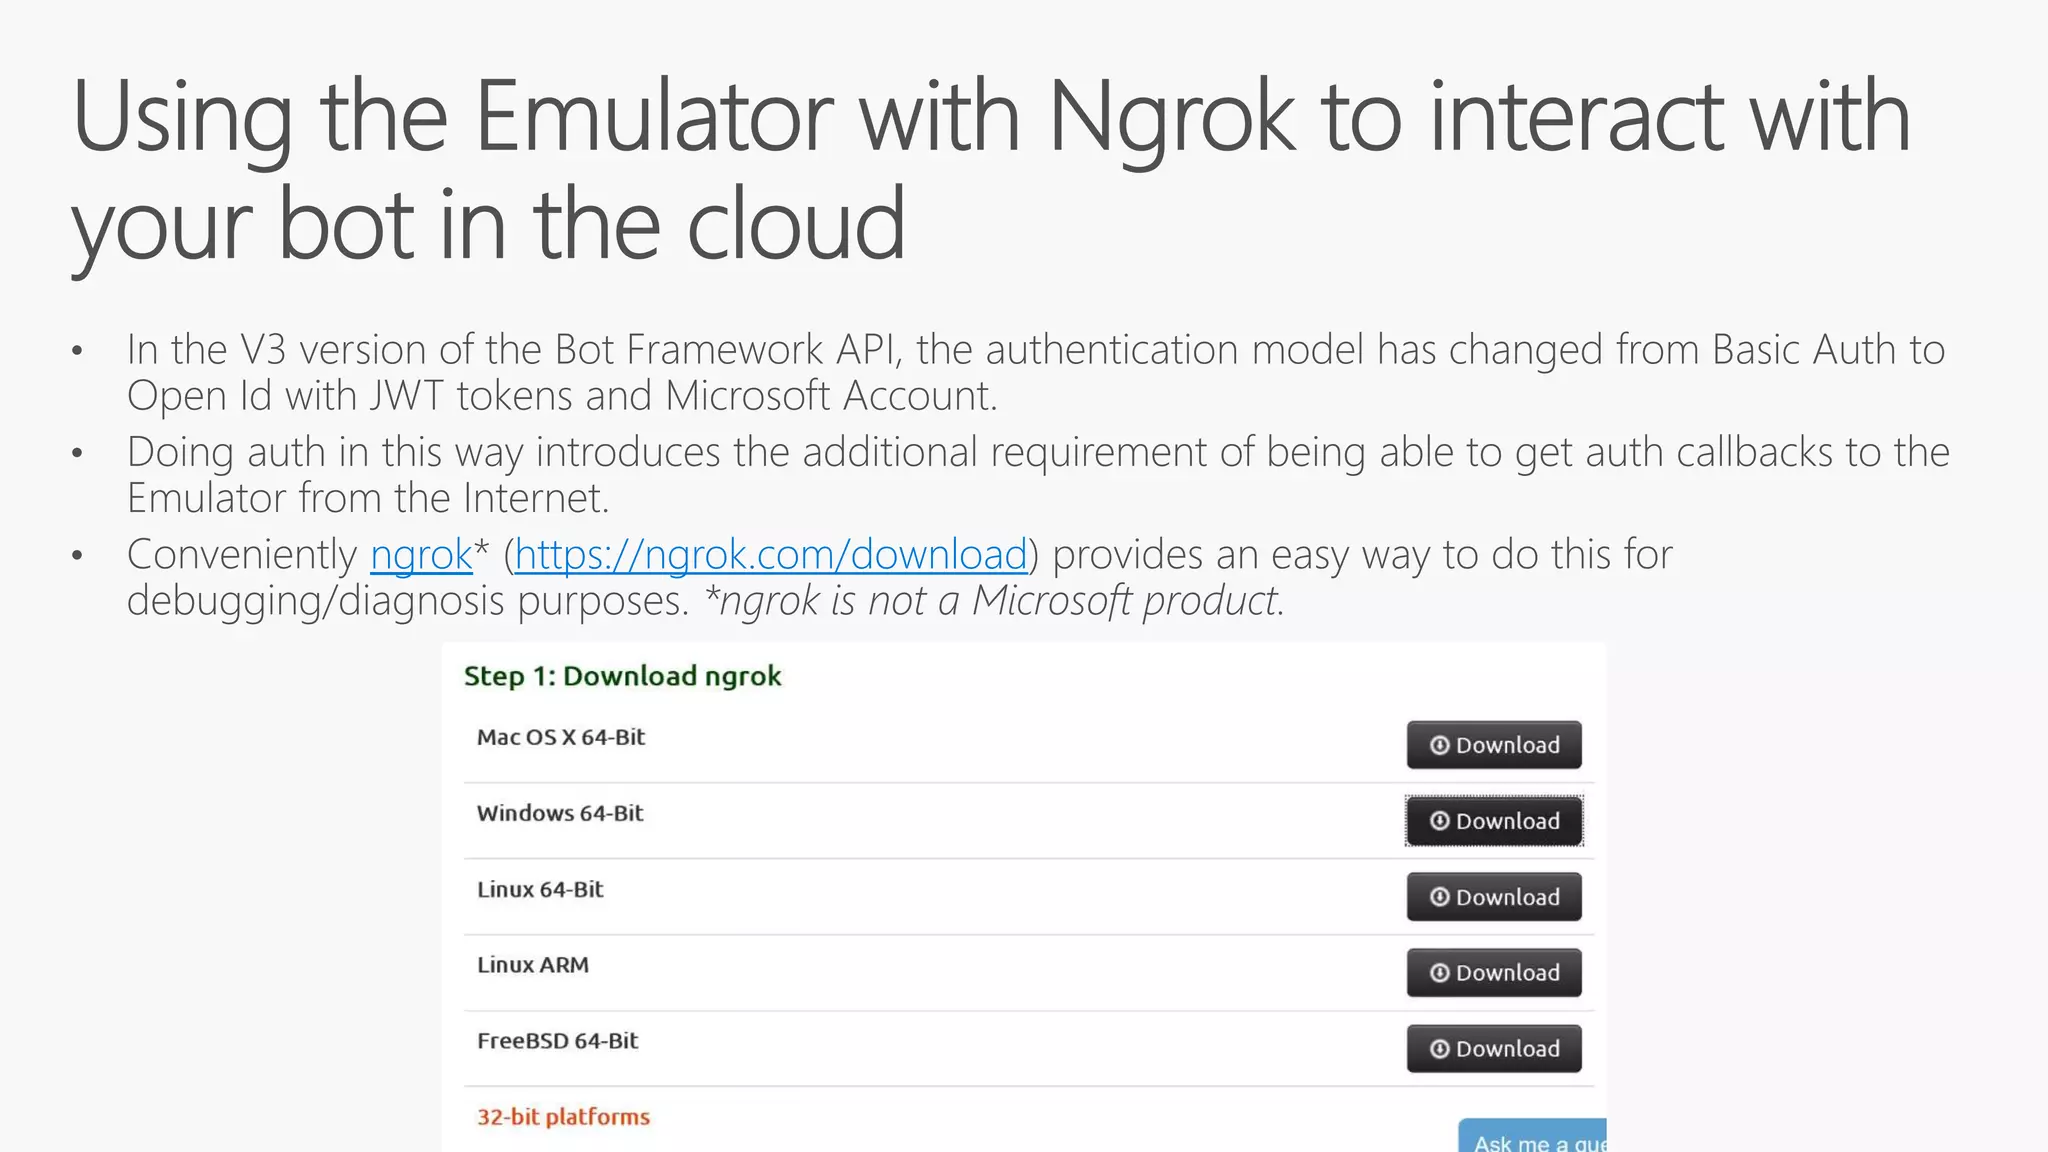Select the 'Step 1: Download ngrok' heading

pyautogui.click(x=622, y=677)
